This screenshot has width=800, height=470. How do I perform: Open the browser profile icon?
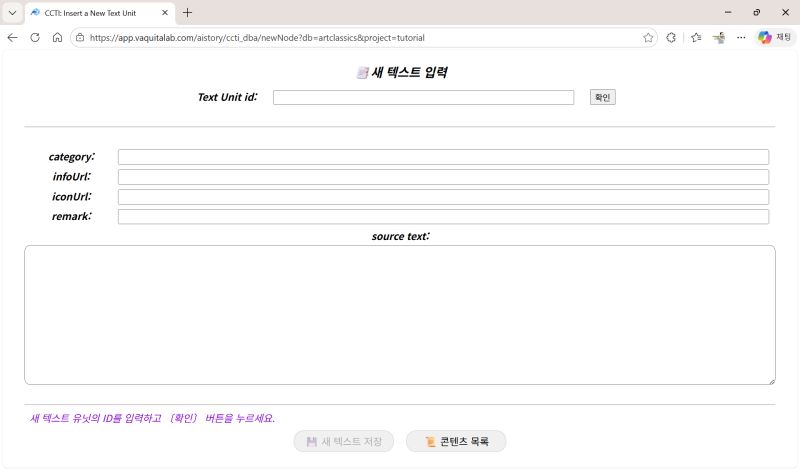click(x=719, y=37)
